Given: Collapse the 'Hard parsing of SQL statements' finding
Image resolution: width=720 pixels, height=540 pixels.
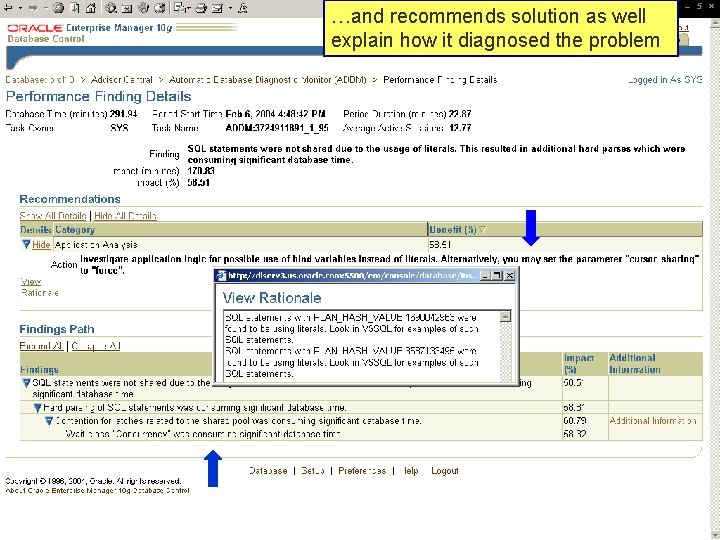Looking at the screenshot, I should [38, 408].
